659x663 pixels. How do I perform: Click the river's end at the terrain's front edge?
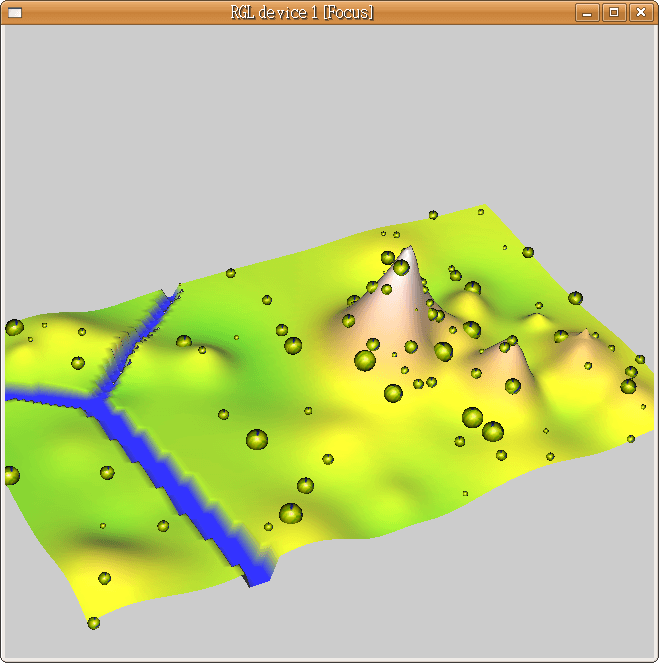coord(258,575)
